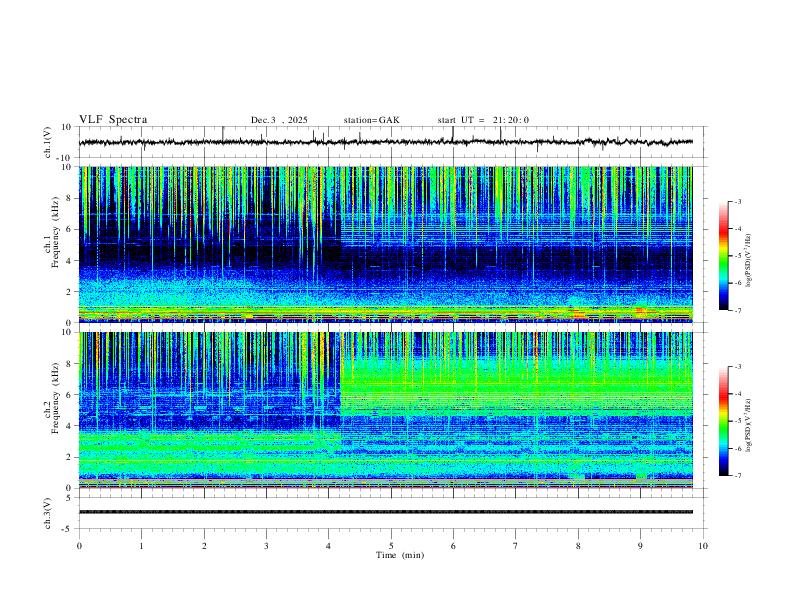Screen dimensions: 792x612
Task: Click tick label '5' on the Time axis
Action: tap(391, 546)
